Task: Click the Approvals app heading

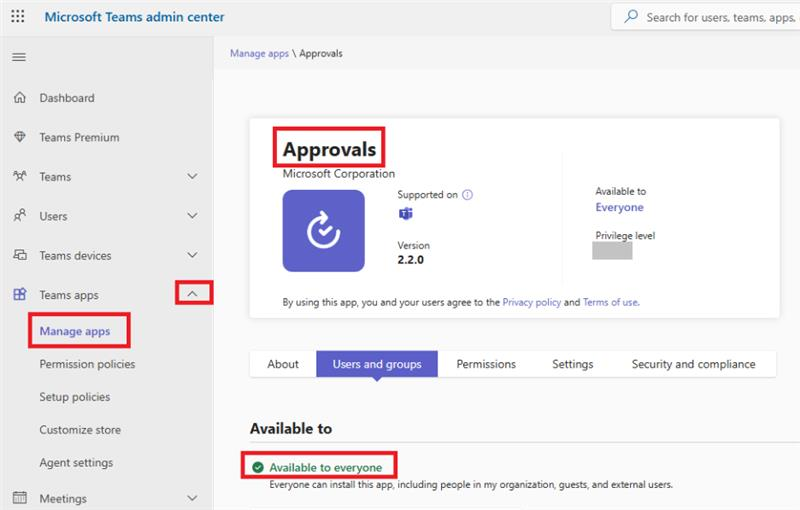Action: [330, 149]
